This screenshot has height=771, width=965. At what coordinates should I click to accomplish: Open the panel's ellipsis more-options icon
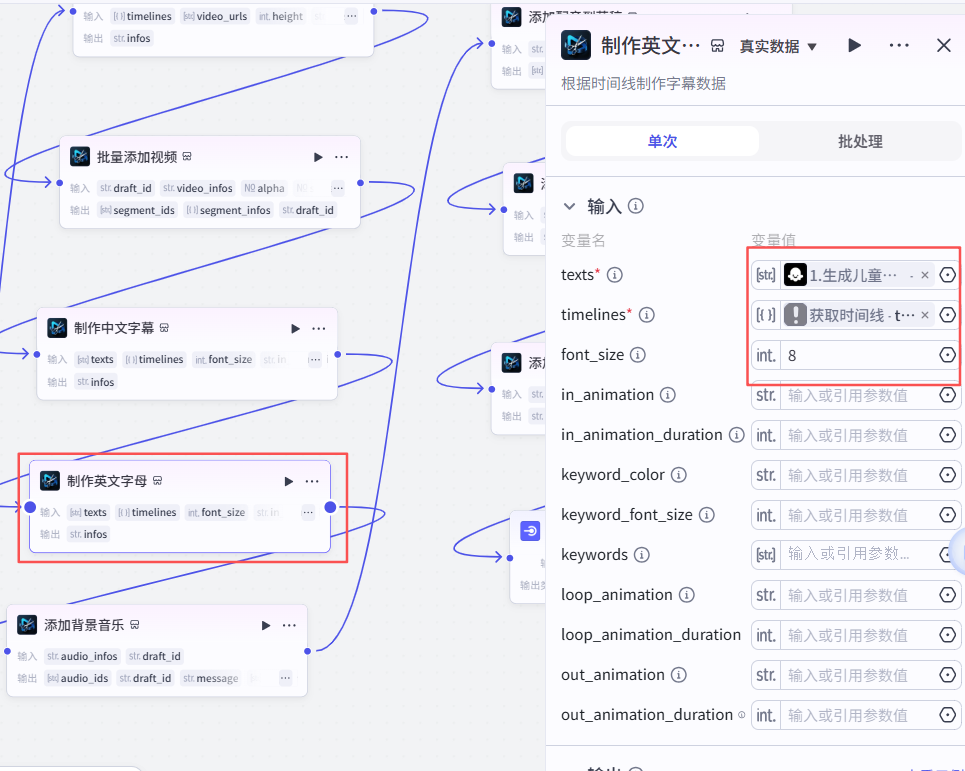coord(899,45)
